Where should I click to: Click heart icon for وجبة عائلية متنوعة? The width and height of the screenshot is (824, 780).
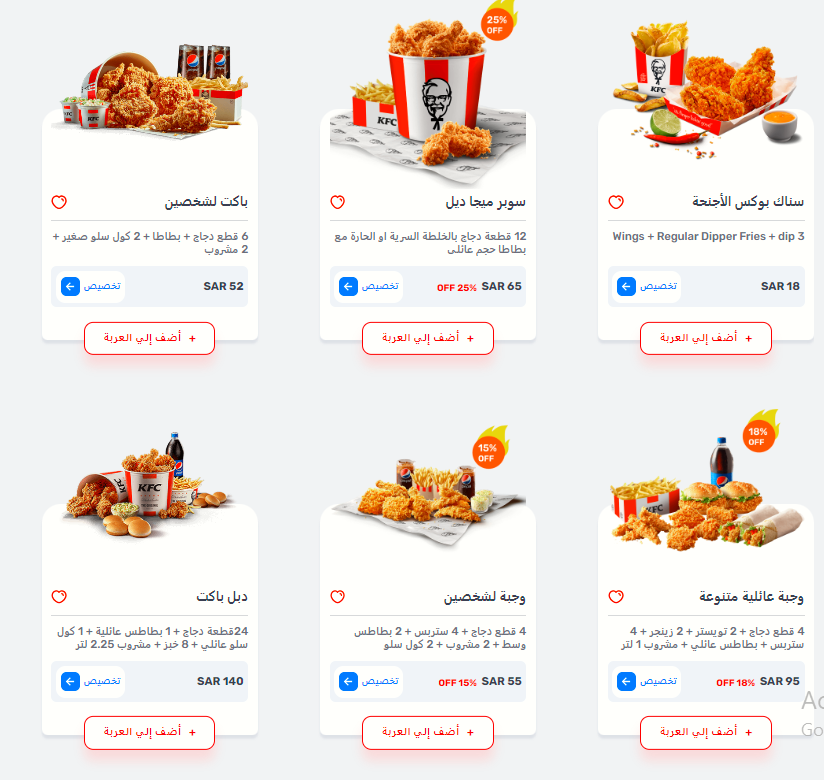(616, 597)
